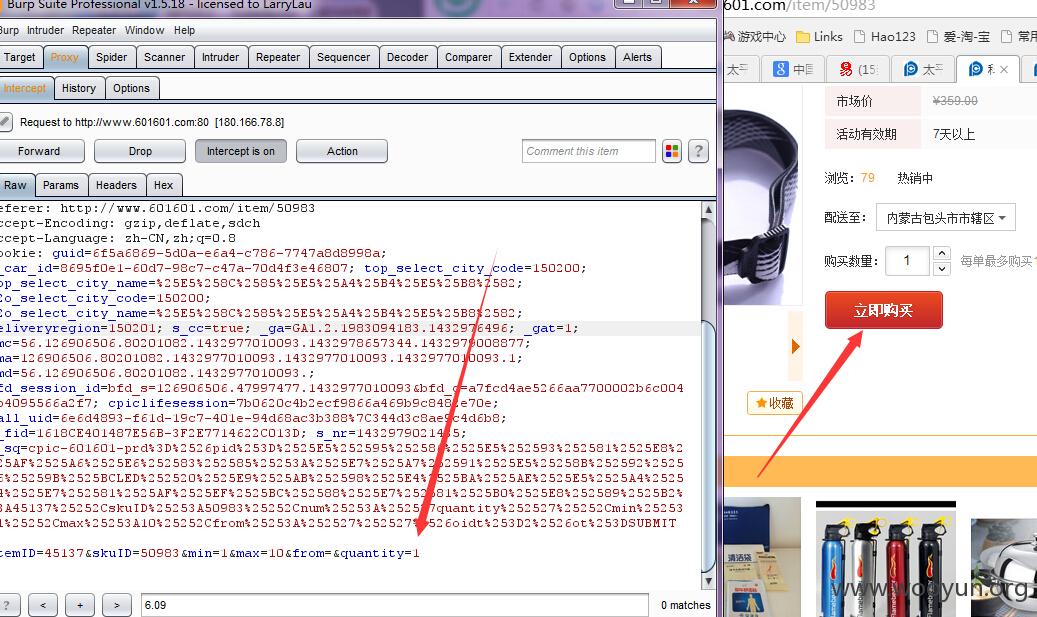Open the 清洁袋 product thumbnail
Viewport: 1037px width, 617px height.
[x=762, y=559]
